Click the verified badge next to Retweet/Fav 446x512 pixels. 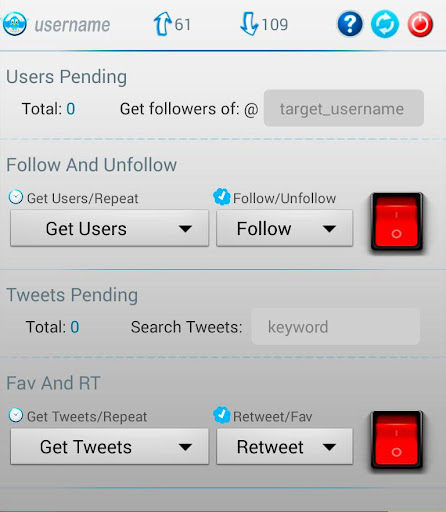[222, 415]
